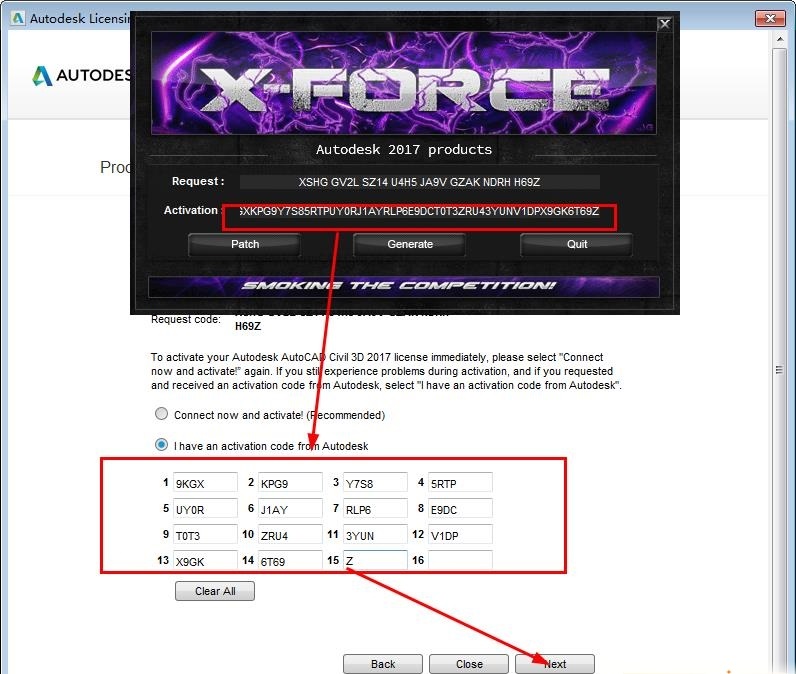796x674 pixels.
Task: Click activation code field 5 containing UY0R
Action: (205, 508)
